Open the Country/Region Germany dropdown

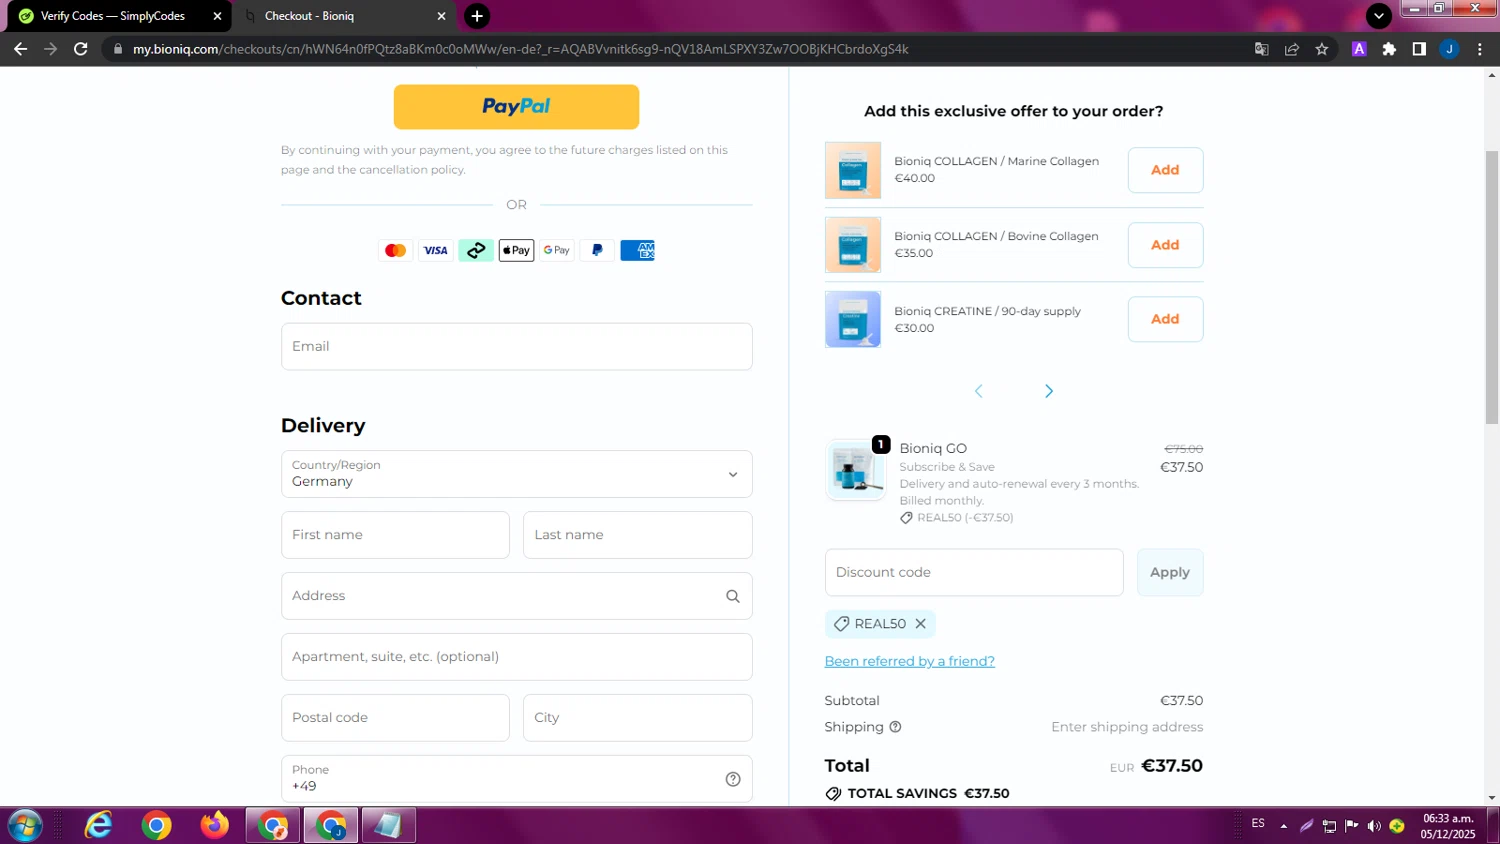tap(516, 474)
